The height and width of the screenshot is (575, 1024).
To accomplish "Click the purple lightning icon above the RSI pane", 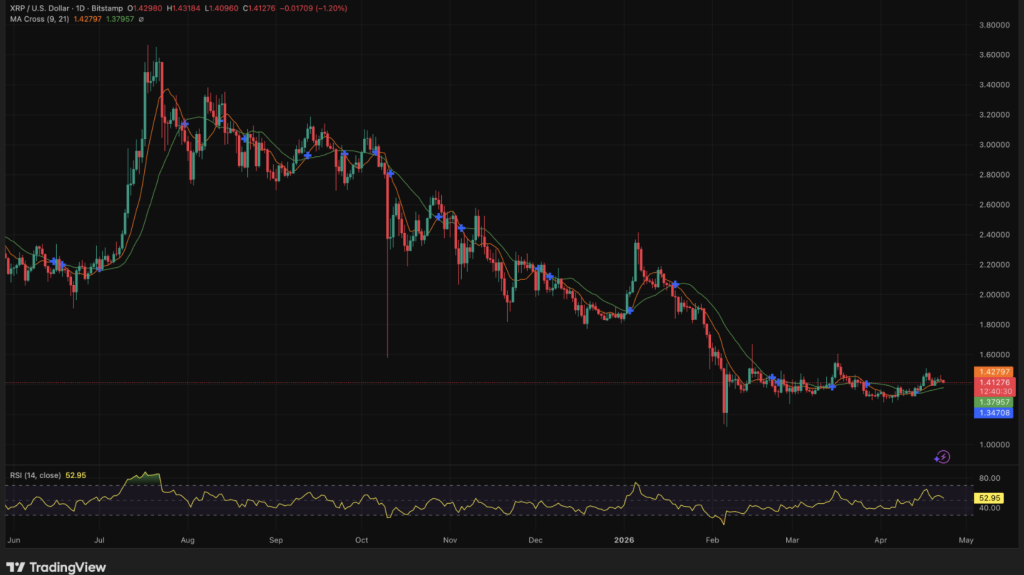I will [x=942, y=457].
